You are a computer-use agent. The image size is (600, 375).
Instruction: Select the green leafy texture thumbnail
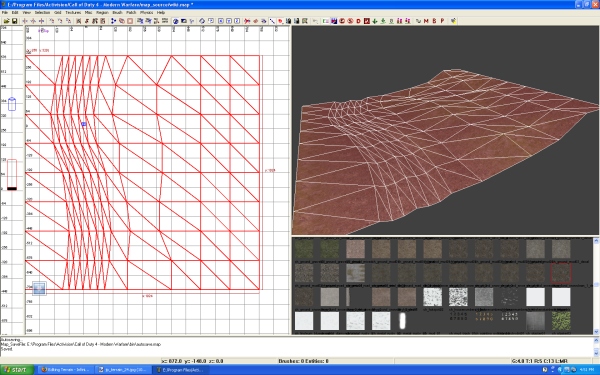[x=561, y=321]
